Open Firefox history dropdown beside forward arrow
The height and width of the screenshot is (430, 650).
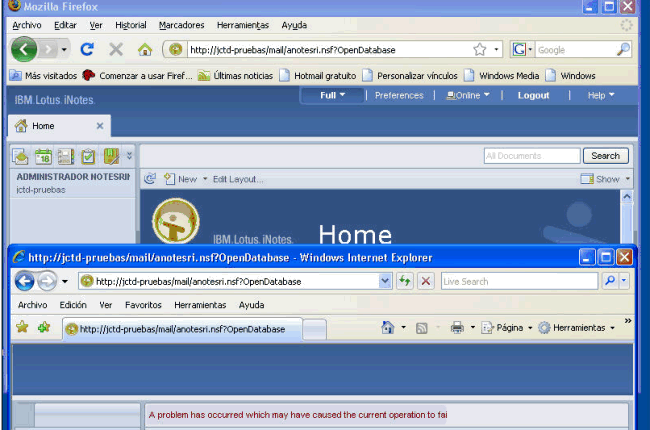tap(64, 50)
